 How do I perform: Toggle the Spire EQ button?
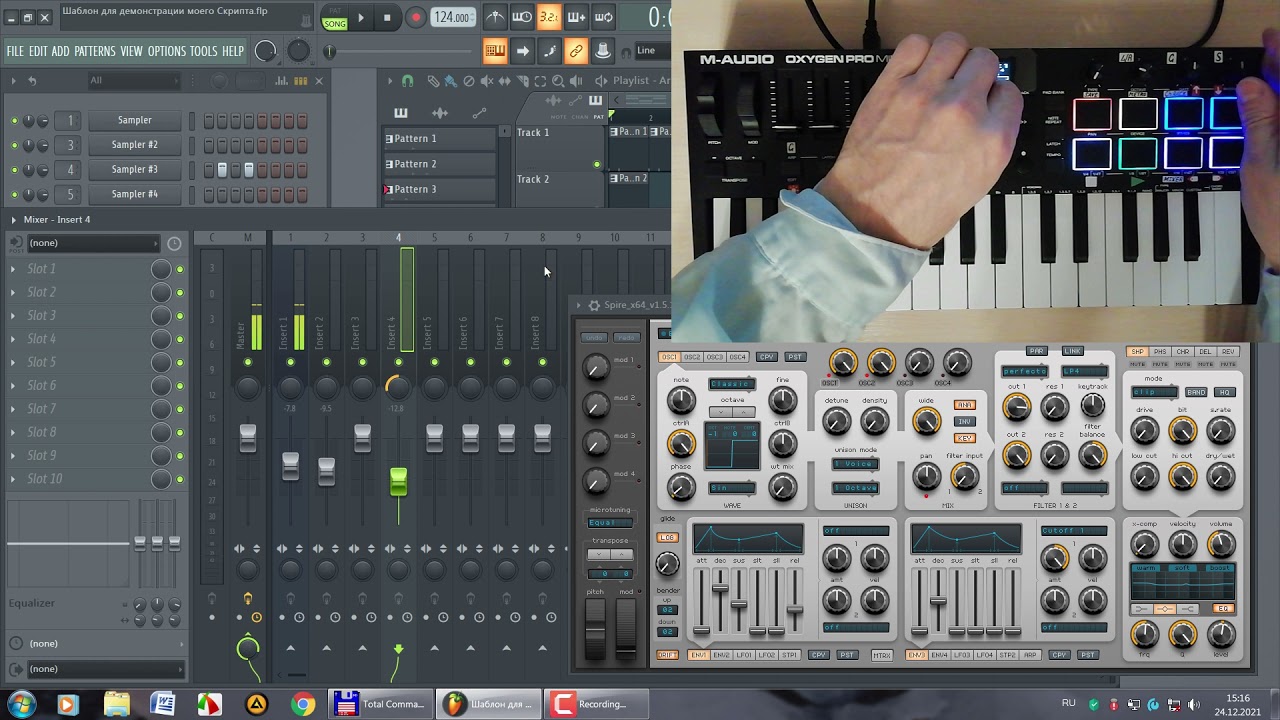[1224, 608]
